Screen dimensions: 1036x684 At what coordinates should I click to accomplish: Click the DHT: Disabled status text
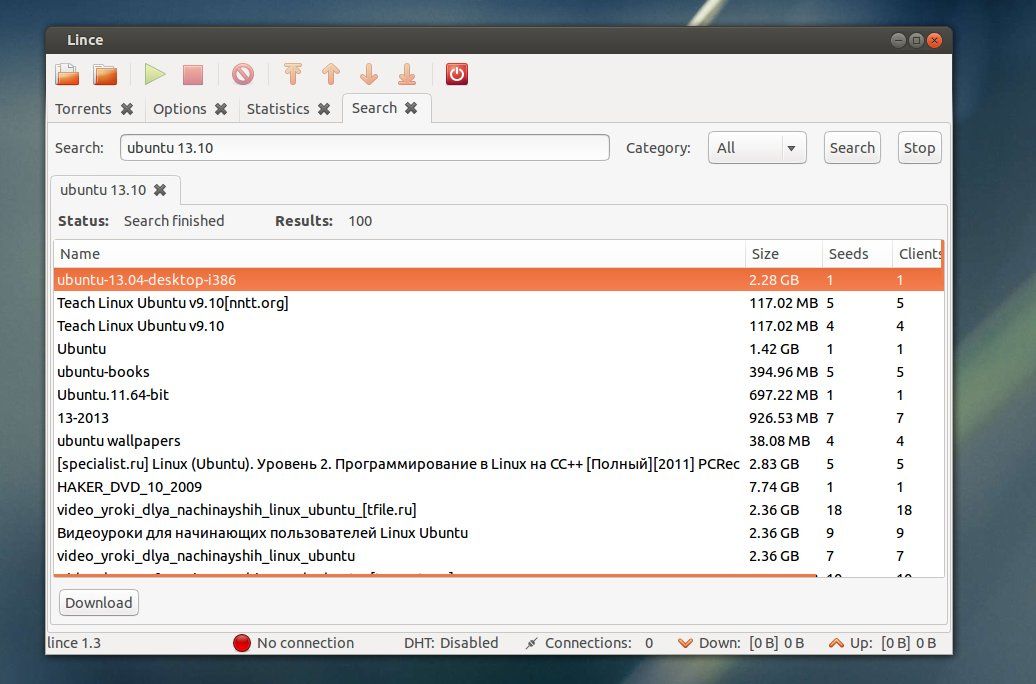[x=451, y=643]
